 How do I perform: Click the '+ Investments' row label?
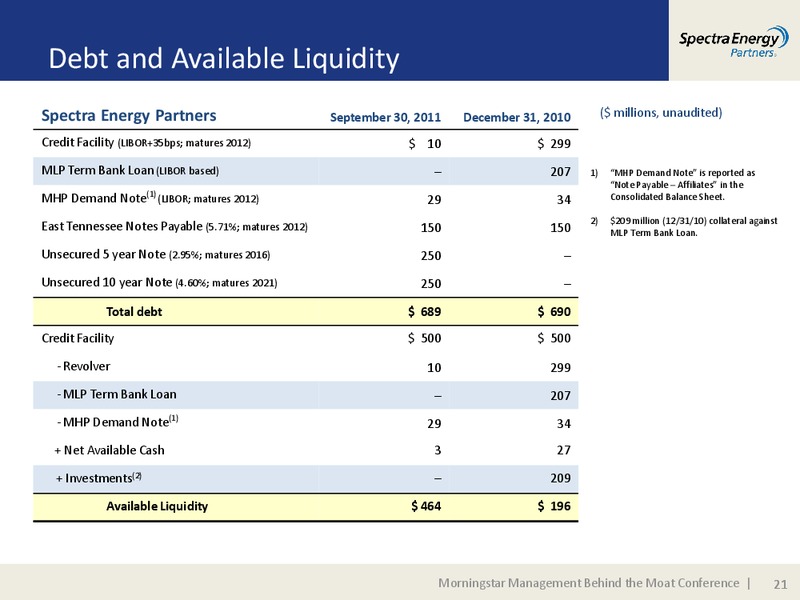98,478
